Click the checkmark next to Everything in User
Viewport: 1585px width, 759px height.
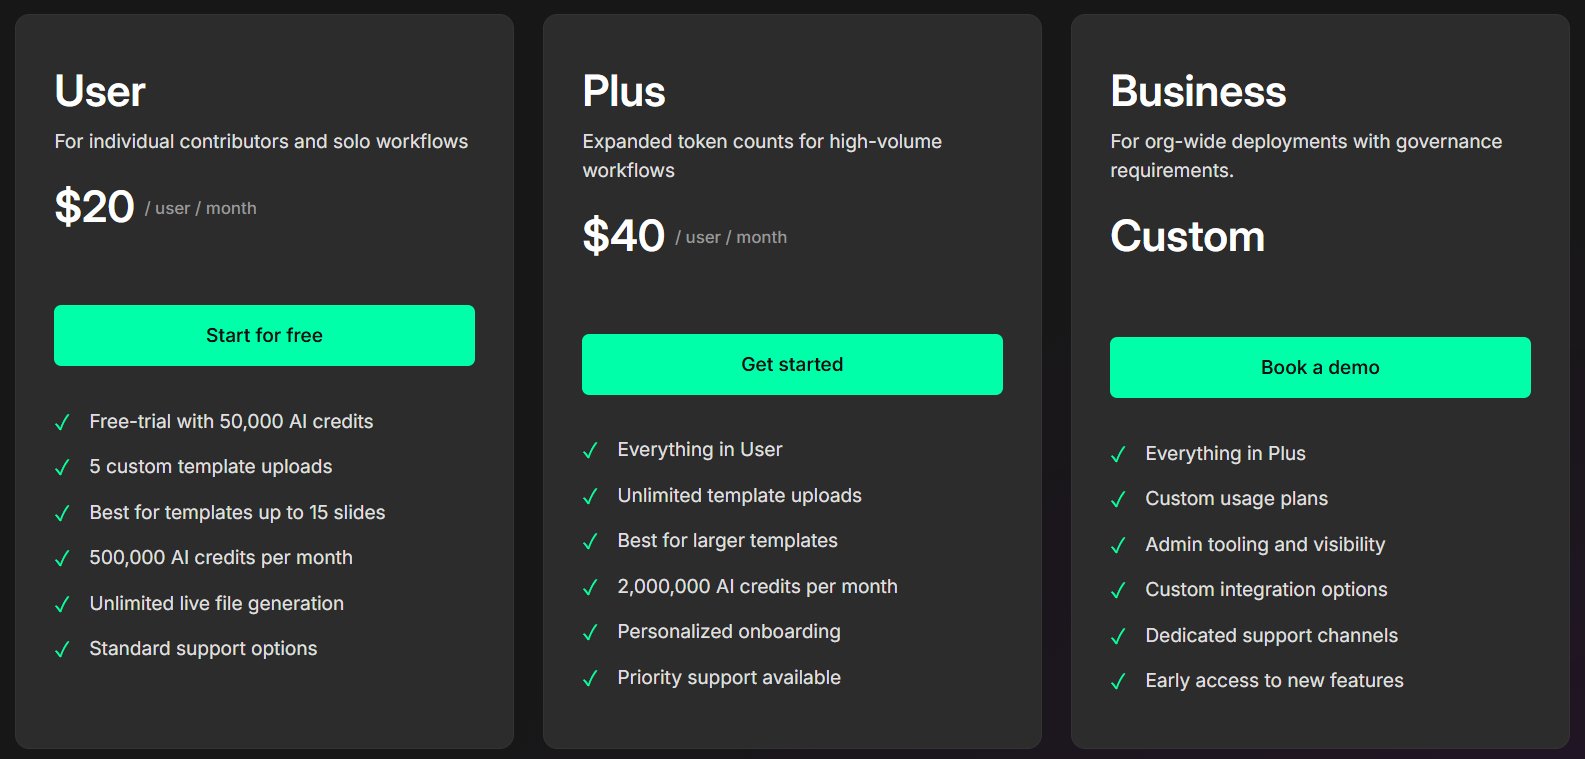(x=590, y=450)
